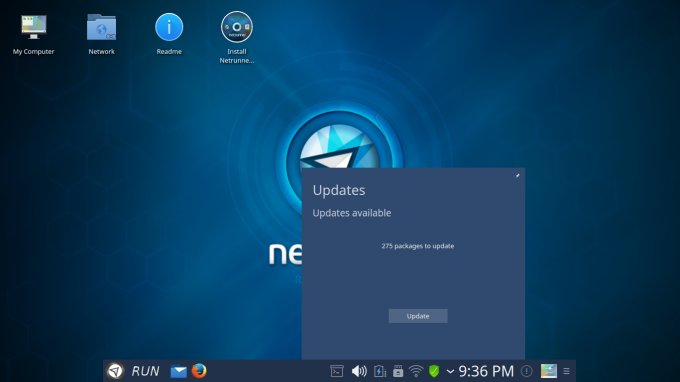Open the battery status tray icon
The image size is (680, 382).
(x=379, y=371)
